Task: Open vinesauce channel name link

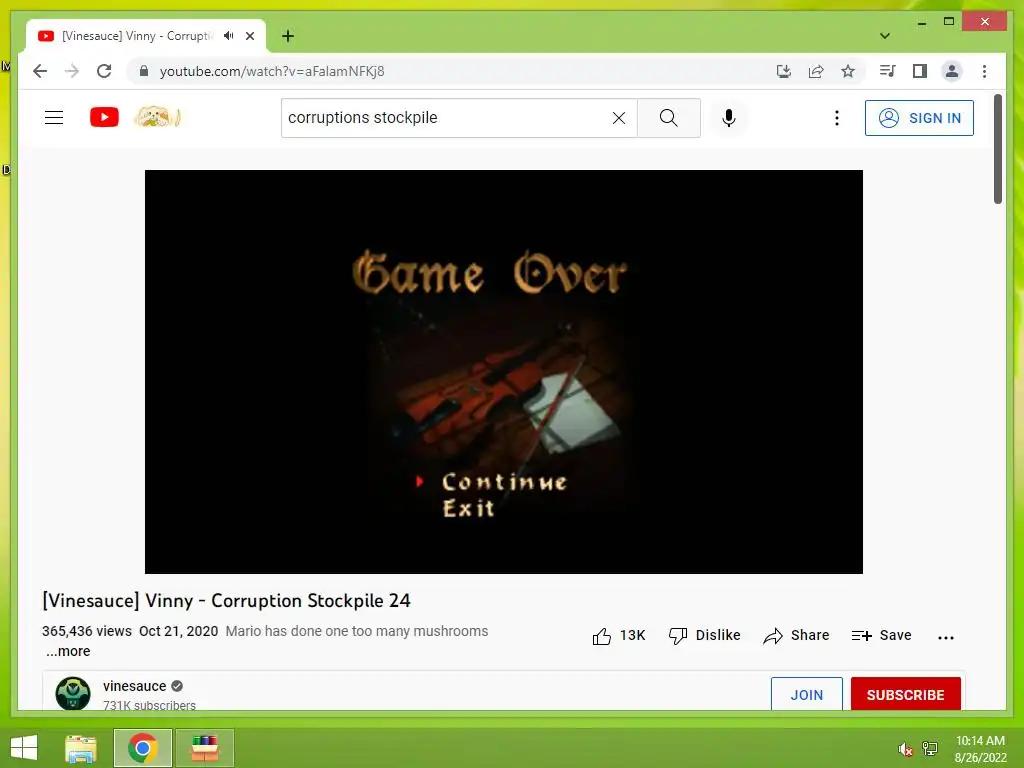Action: [x=135, y=686]
